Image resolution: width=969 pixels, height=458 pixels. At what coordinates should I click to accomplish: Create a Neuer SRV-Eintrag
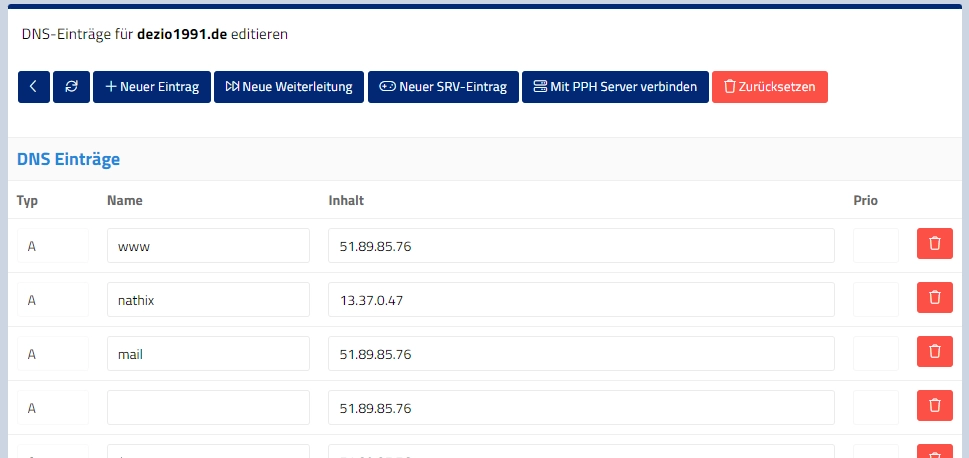pos(443,87)
